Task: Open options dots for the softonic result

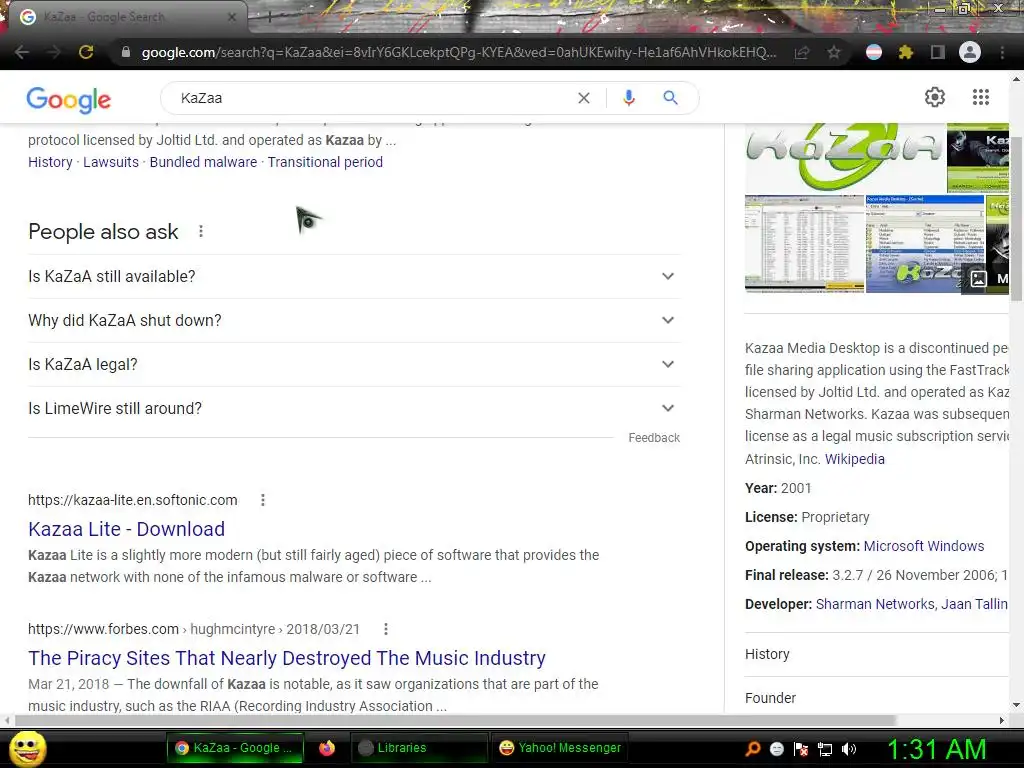Action: pos(263,500)
